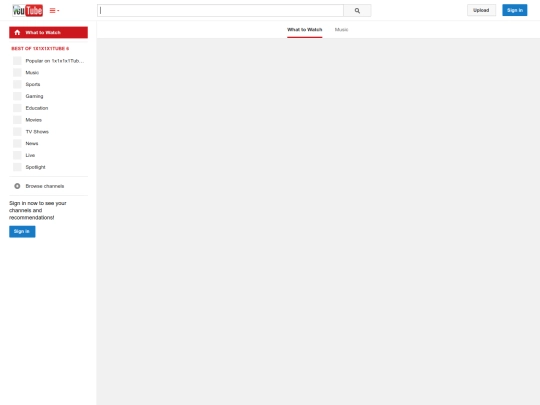
Task: Click the Browse channels plus icon
Action: pyautogui.click(x=17, y=186)
